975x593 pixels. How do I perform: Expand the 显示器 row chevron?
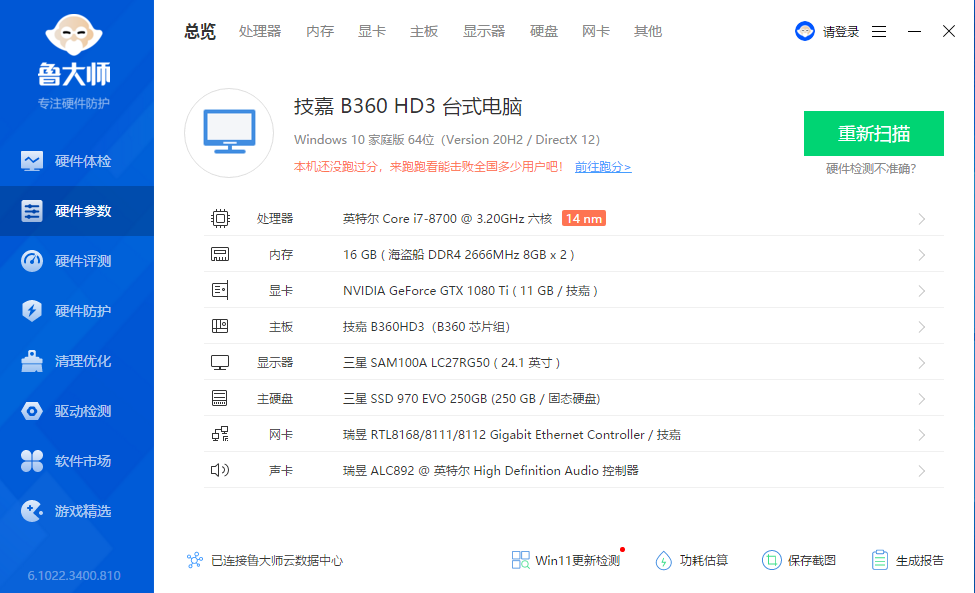tap(922, 363)
